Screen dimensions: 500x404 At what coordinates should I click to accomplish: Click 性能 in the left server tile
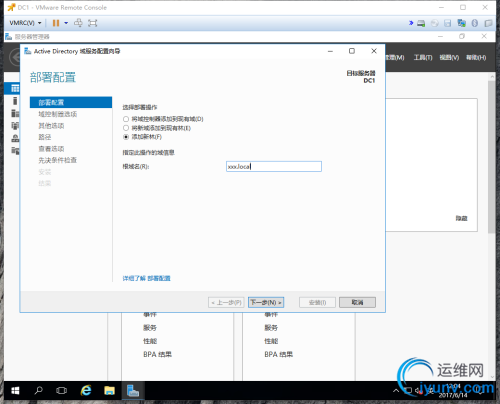coord(150,341)
